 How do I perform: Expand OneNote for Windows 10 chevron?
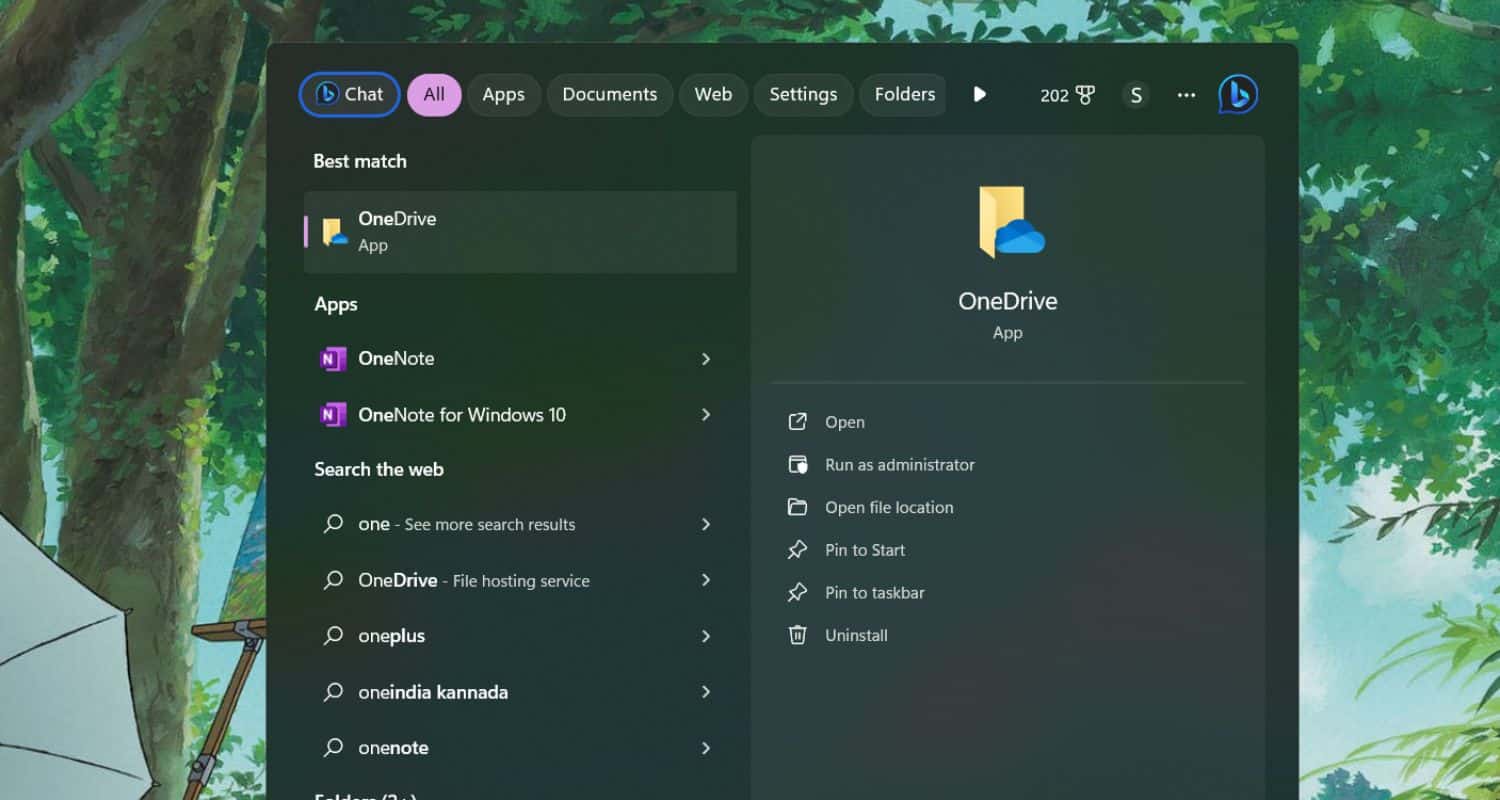[706, 415]
